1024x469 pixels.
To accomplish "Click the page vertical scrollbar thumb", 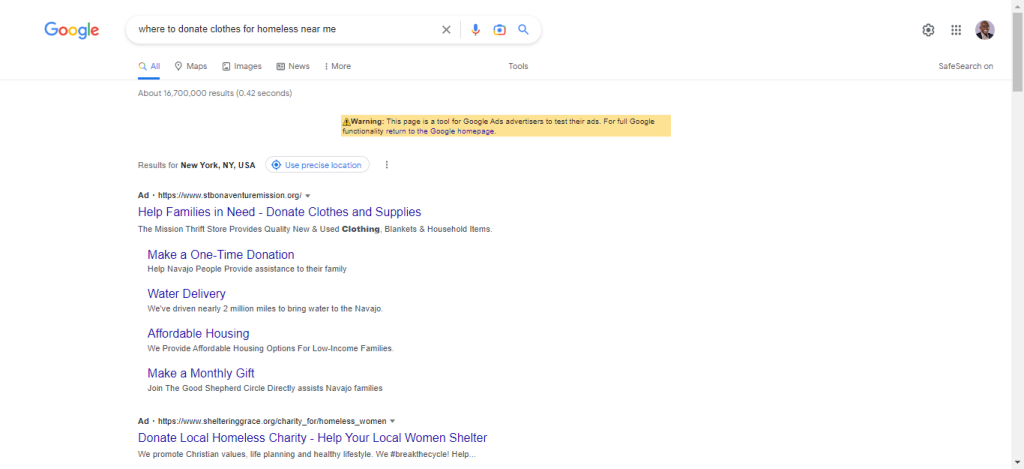I will click(1018, 52).
